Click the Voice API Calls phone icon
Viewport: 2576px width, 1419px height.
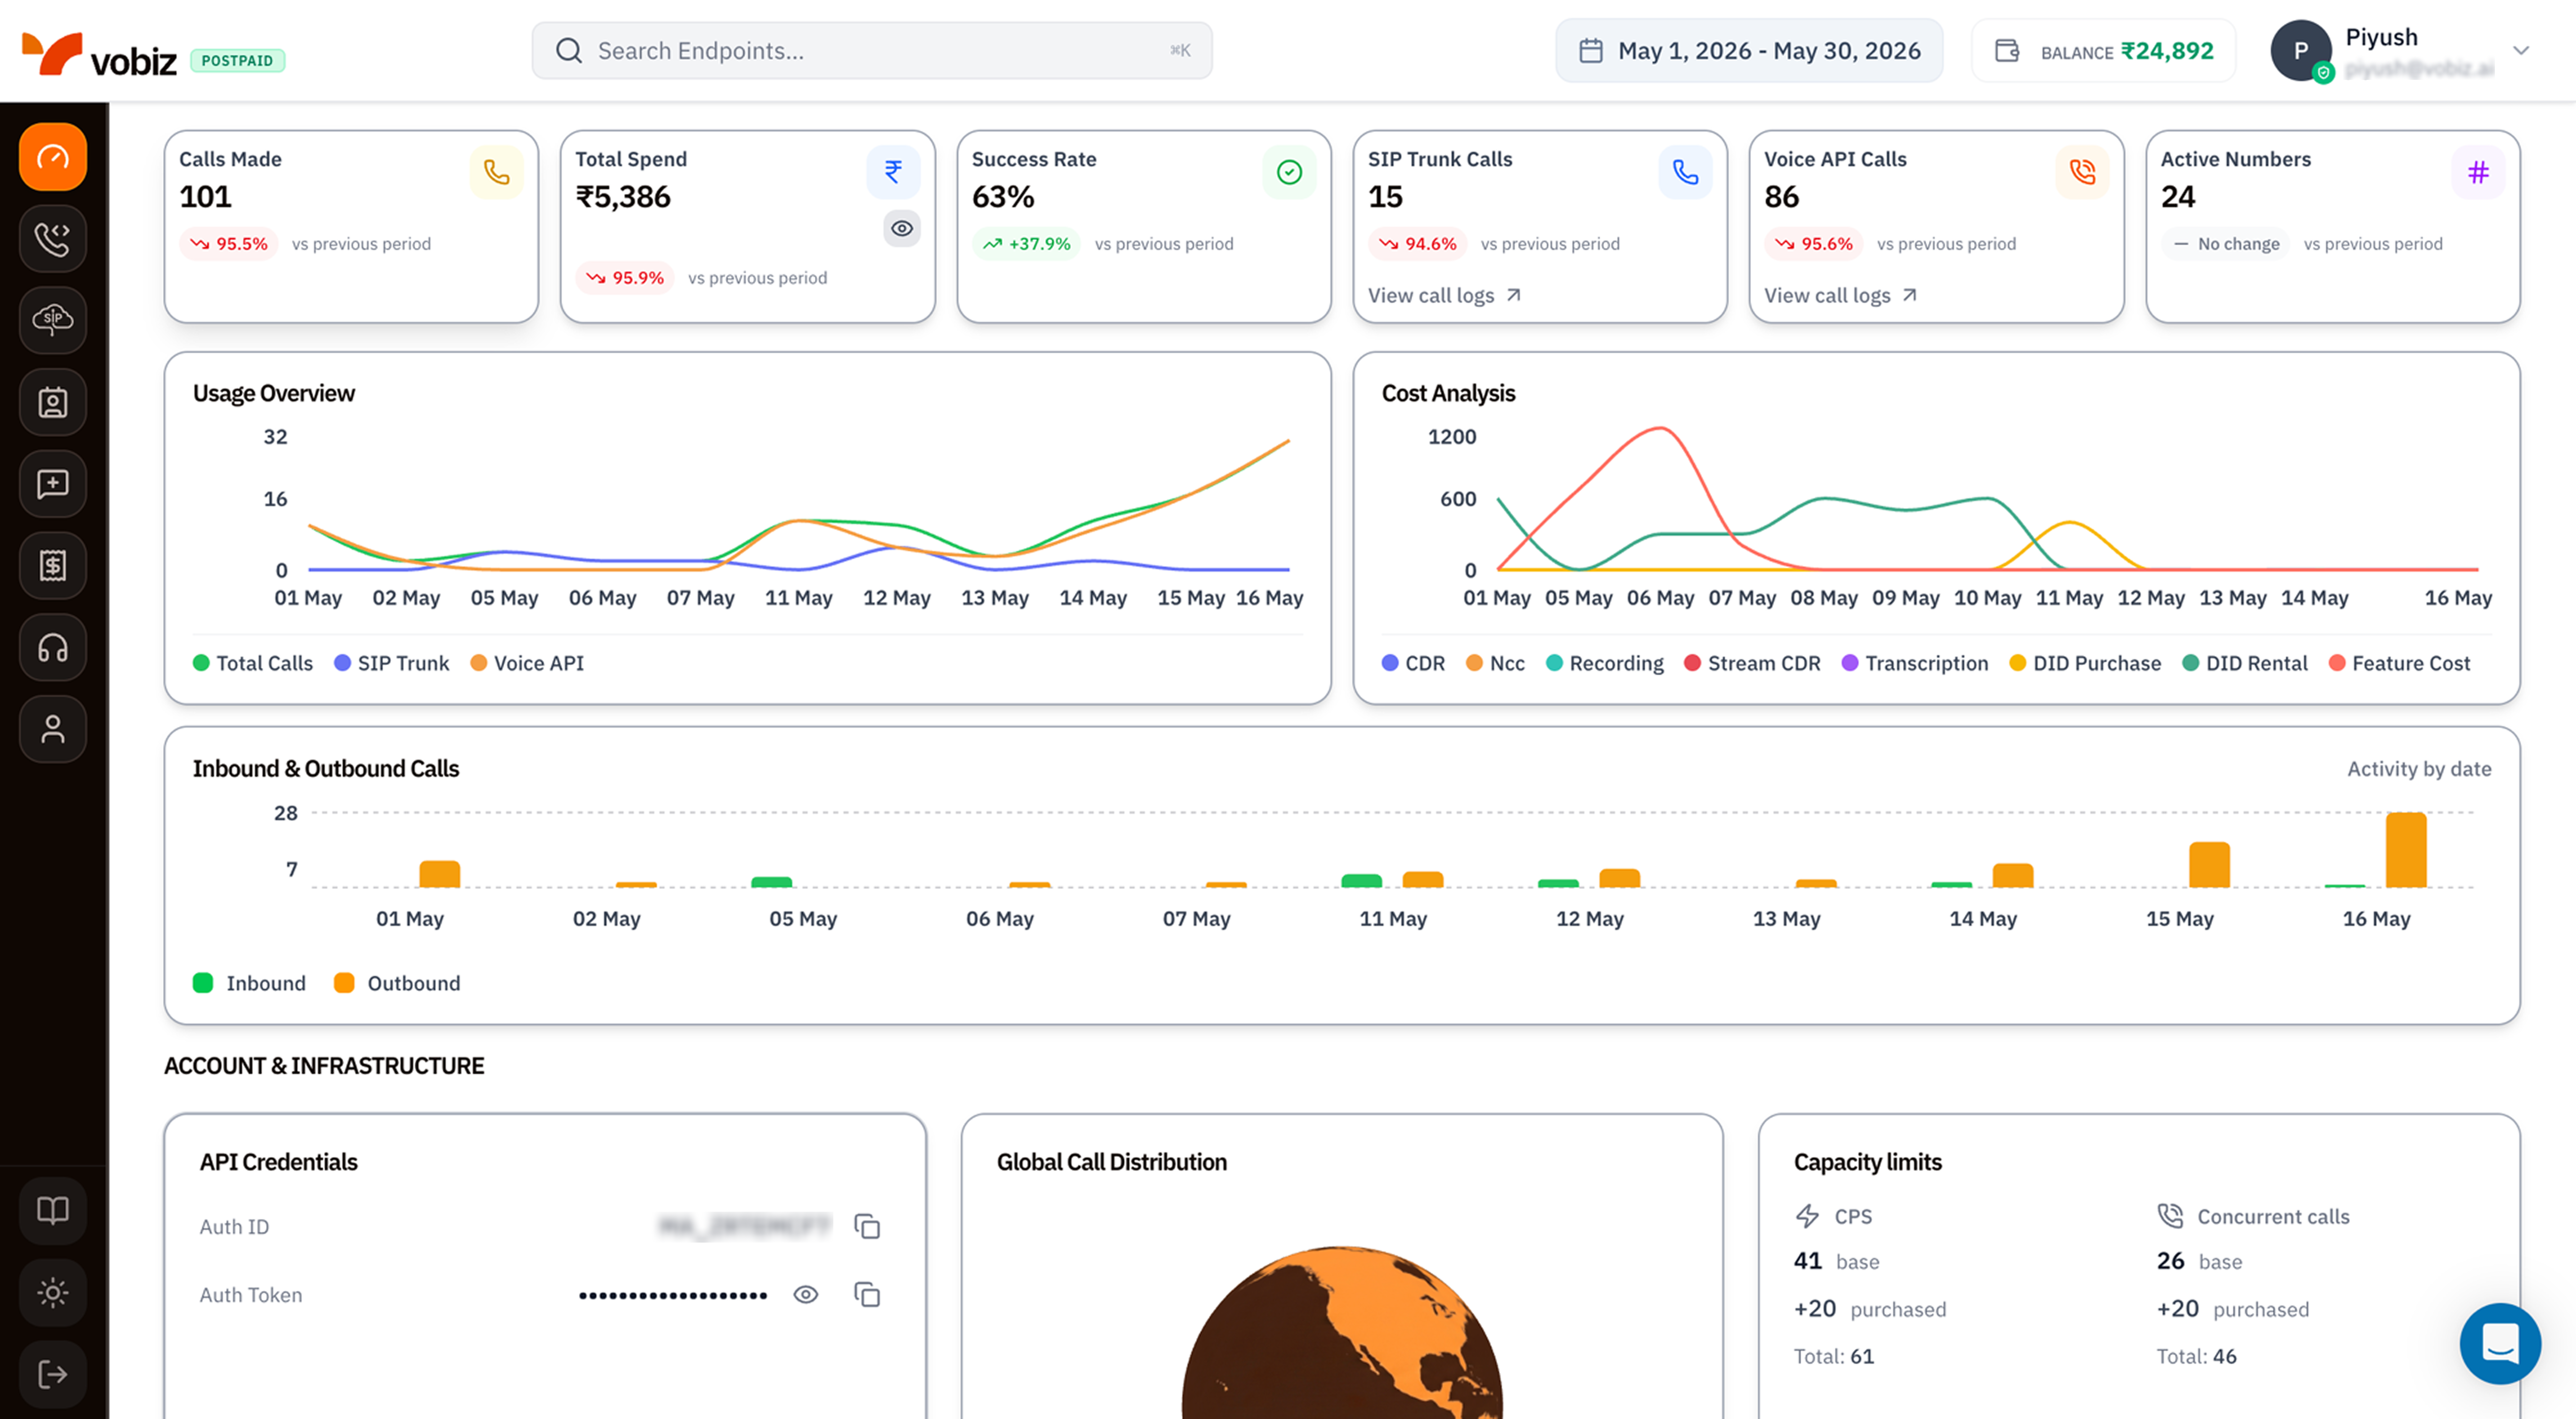(2082, 172)
